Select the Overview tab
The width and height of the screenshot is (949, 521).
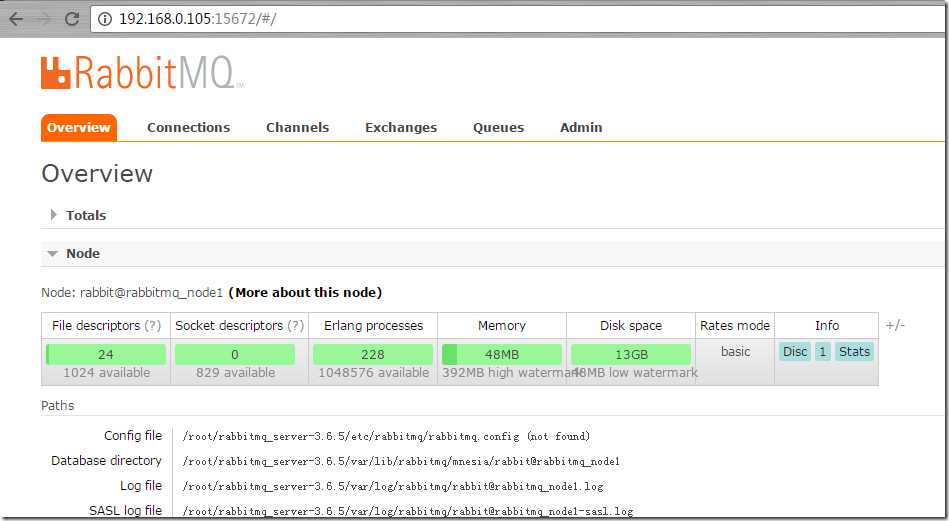pos(79,128)
